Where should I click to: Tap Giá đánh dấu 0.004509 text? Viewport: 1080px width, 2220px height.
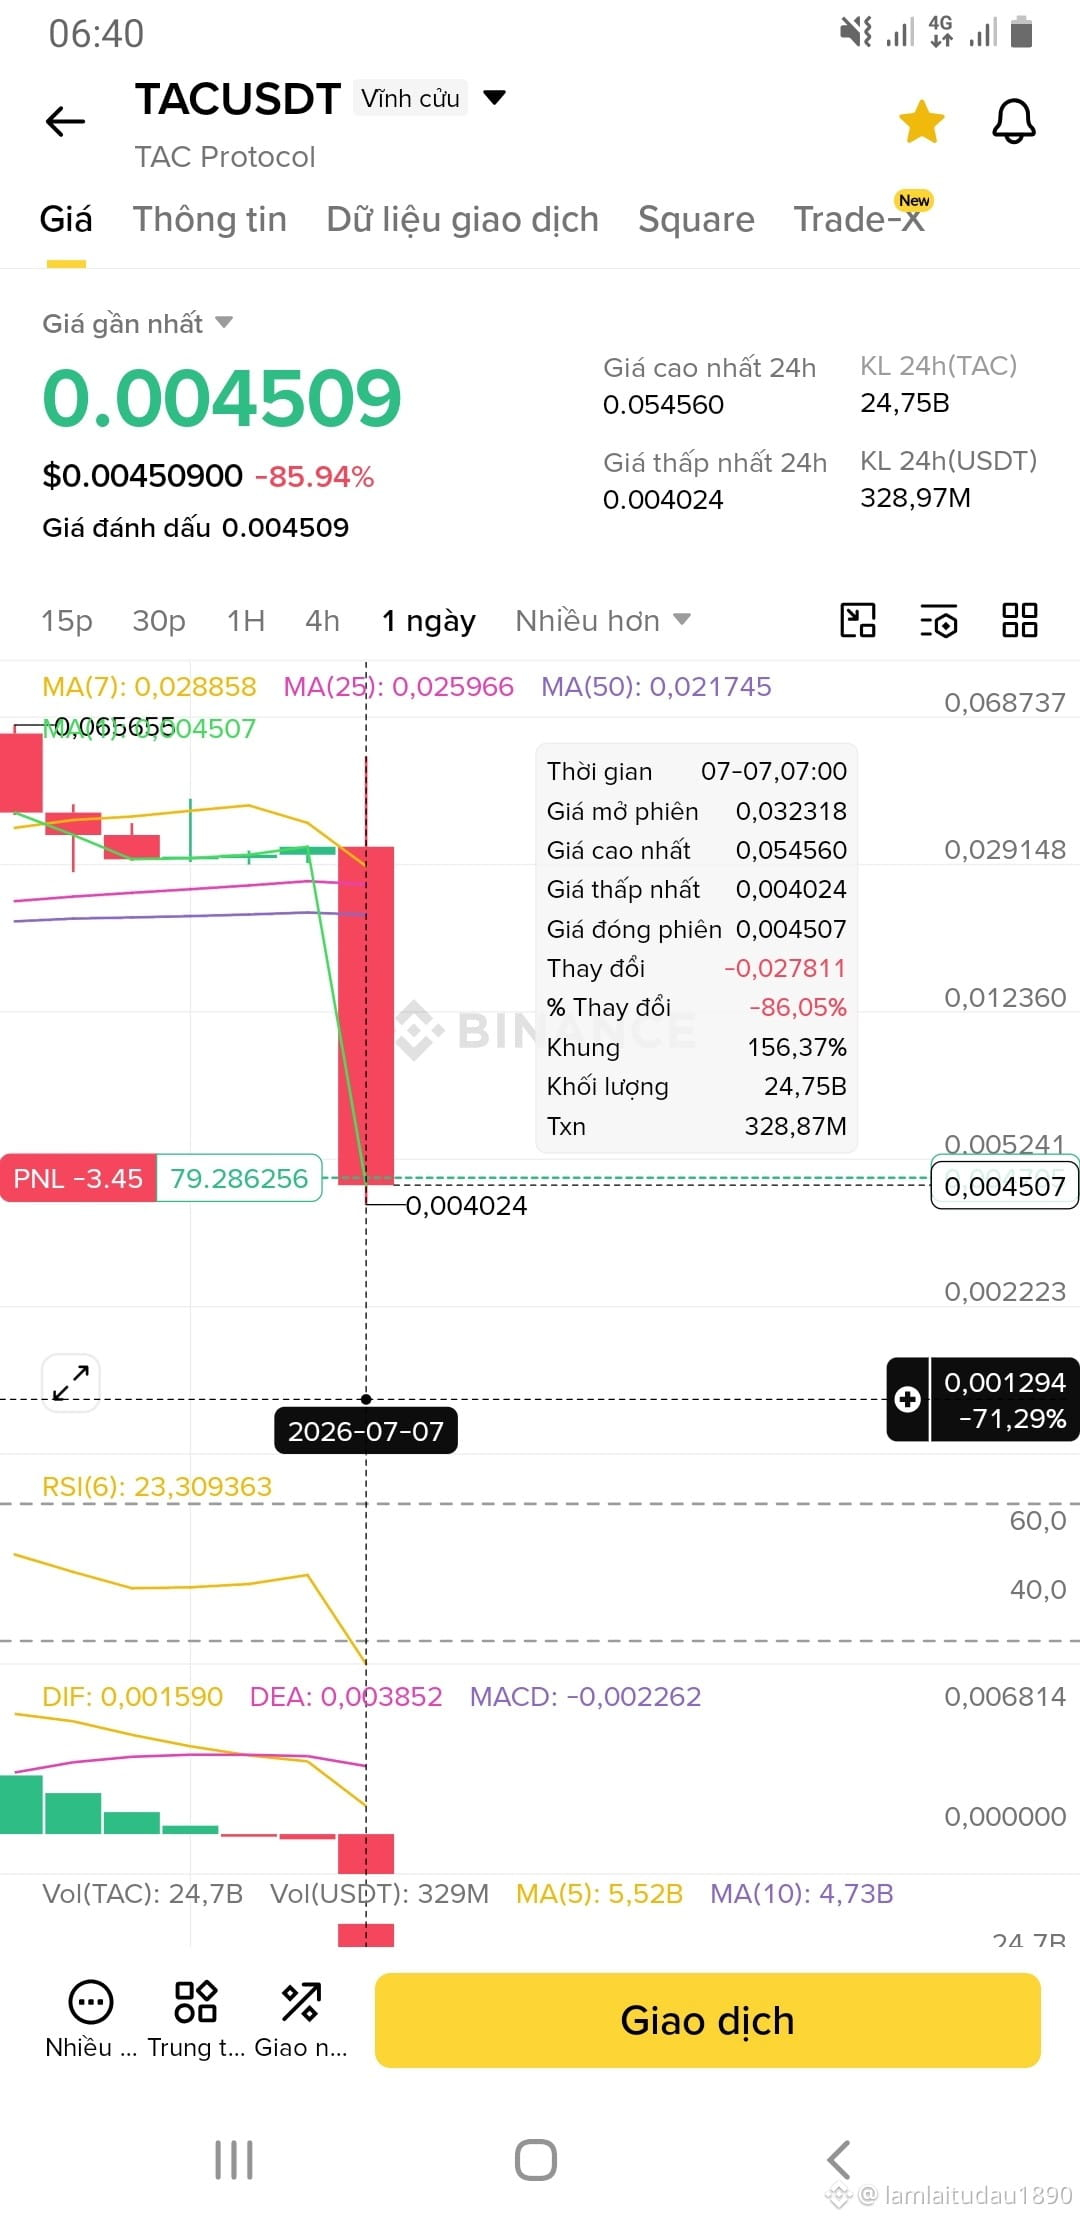click(196, 527)
